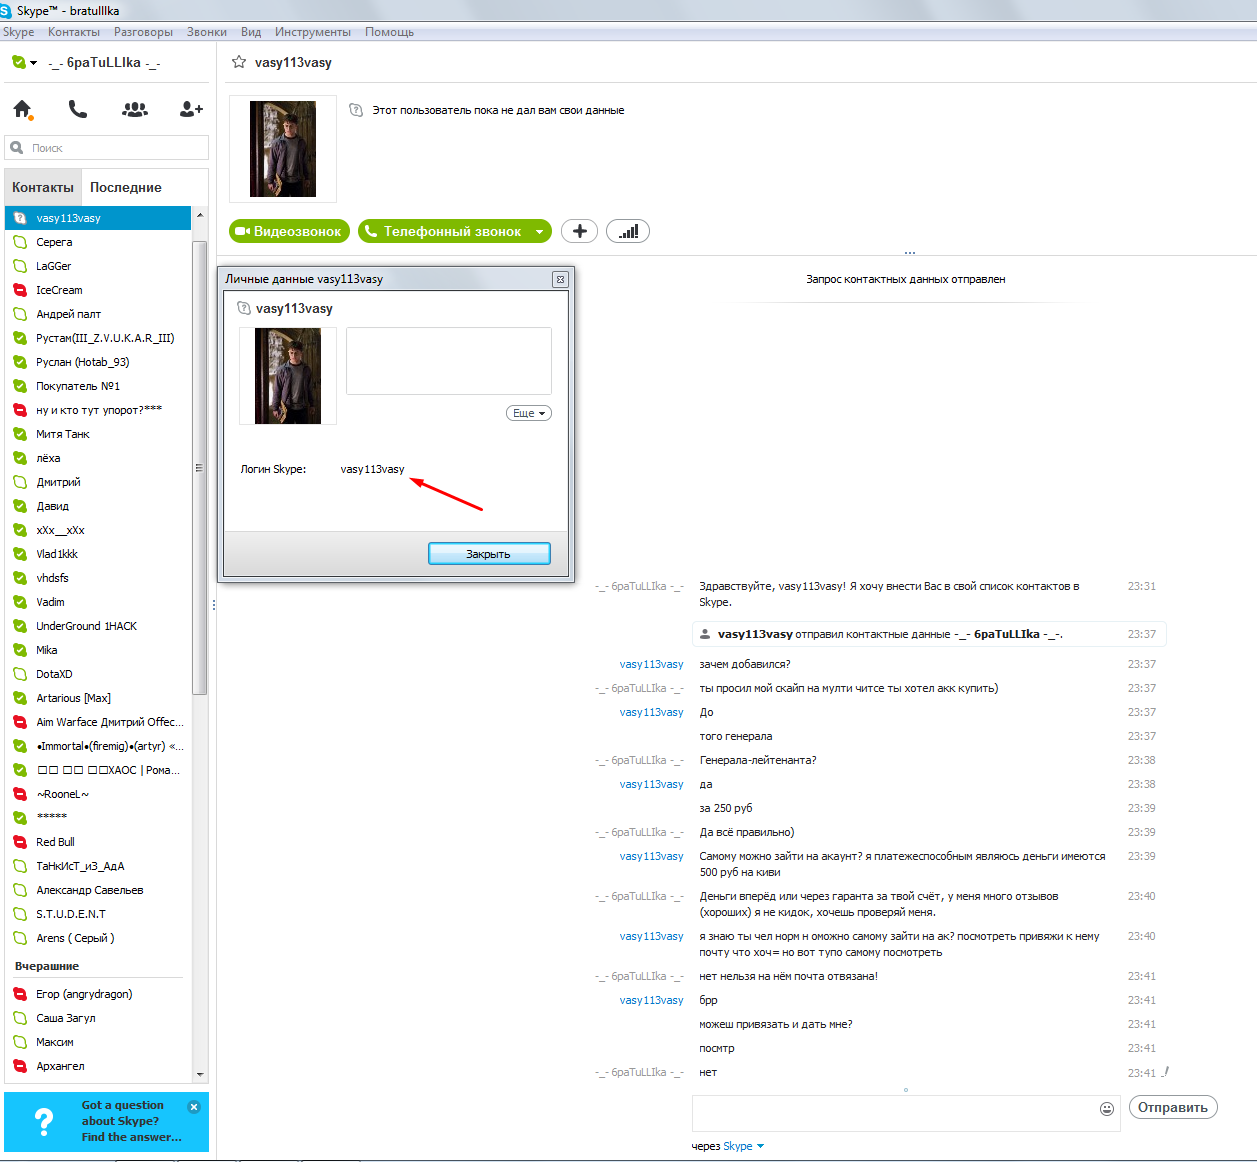Open the Инструменты menu
The image size is (1257, 1162).
[x=313, y=32]
